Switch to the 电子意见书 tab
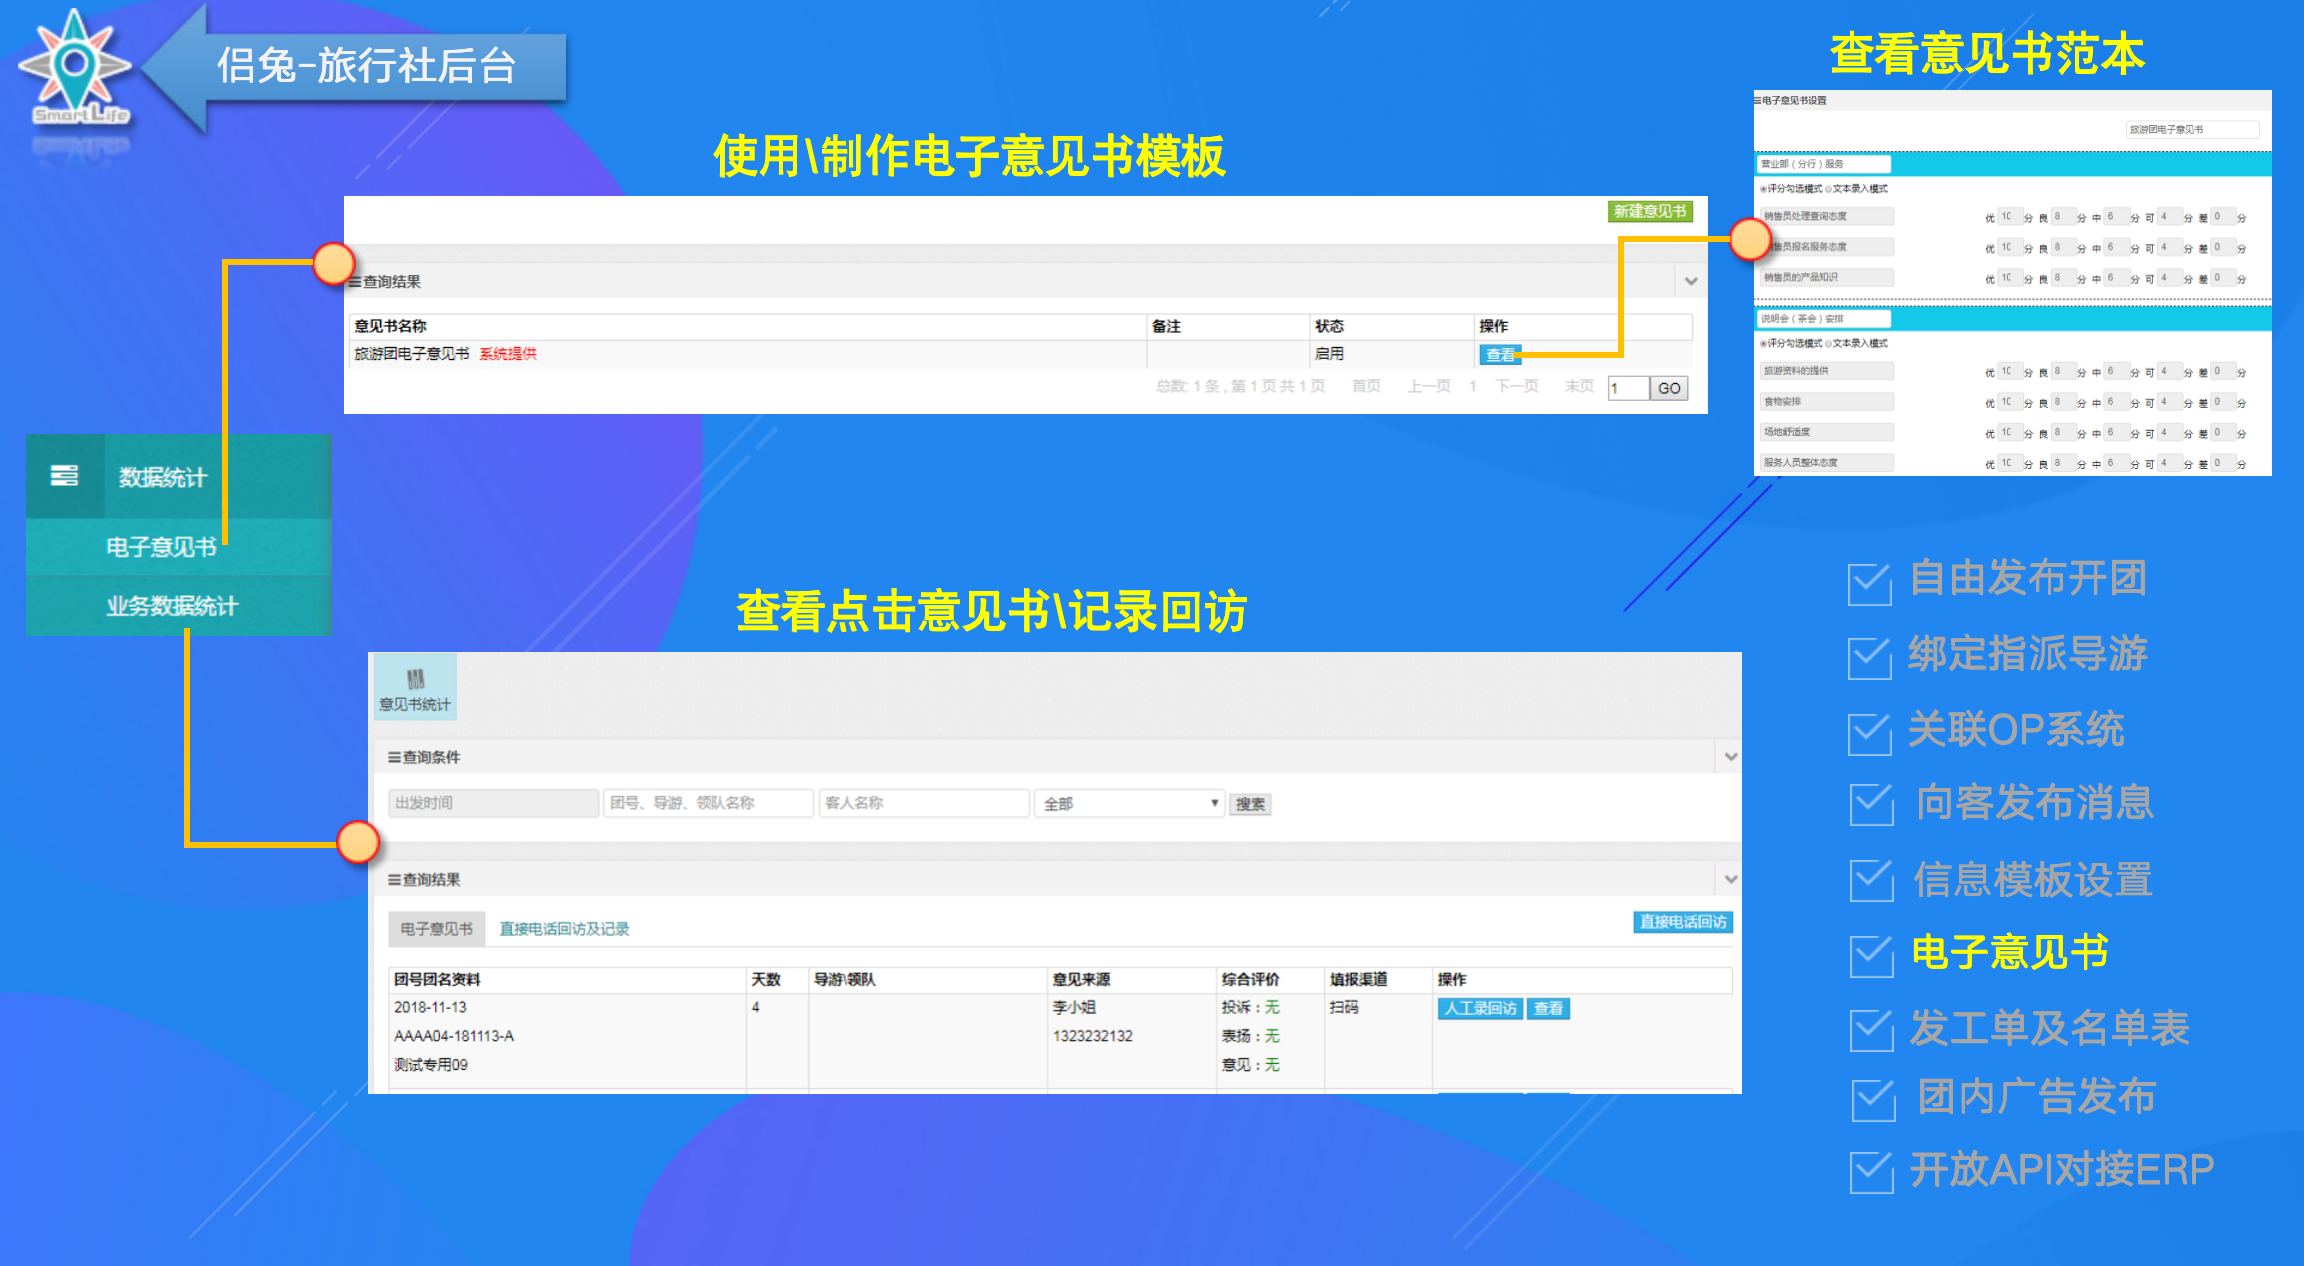The width and height of the screenshot is (2304, 1266). pos(436,929)
